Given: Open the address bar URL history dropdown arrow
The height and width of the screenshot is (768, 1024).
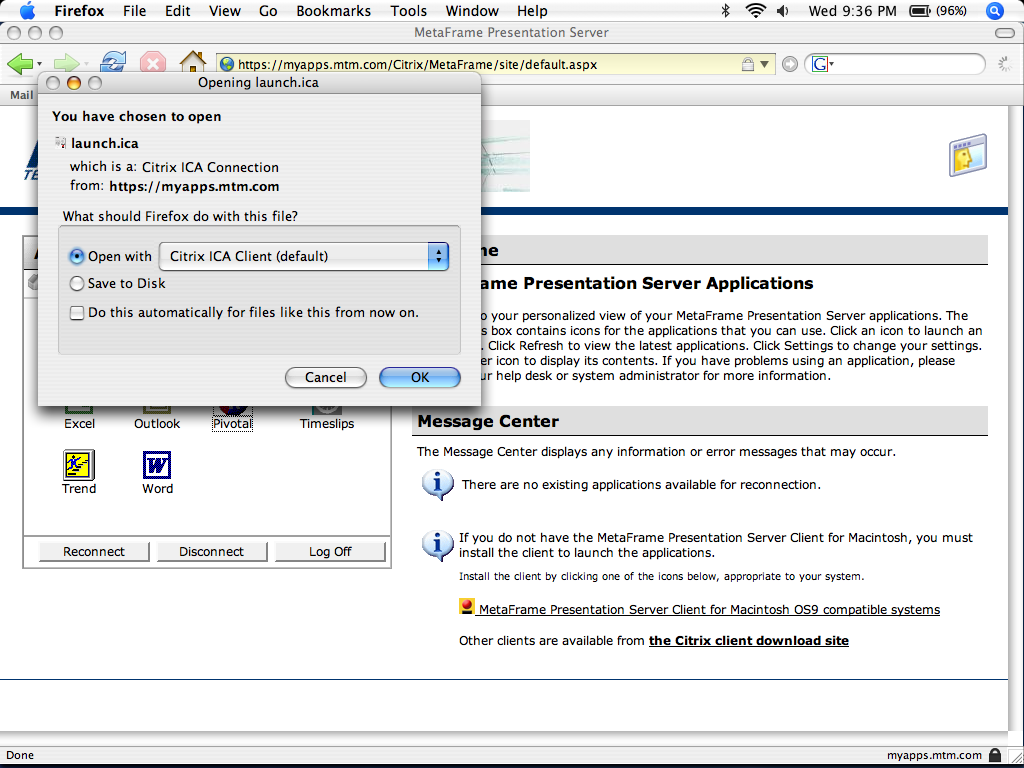Looking at the screenshot, I should coord(764,65).
